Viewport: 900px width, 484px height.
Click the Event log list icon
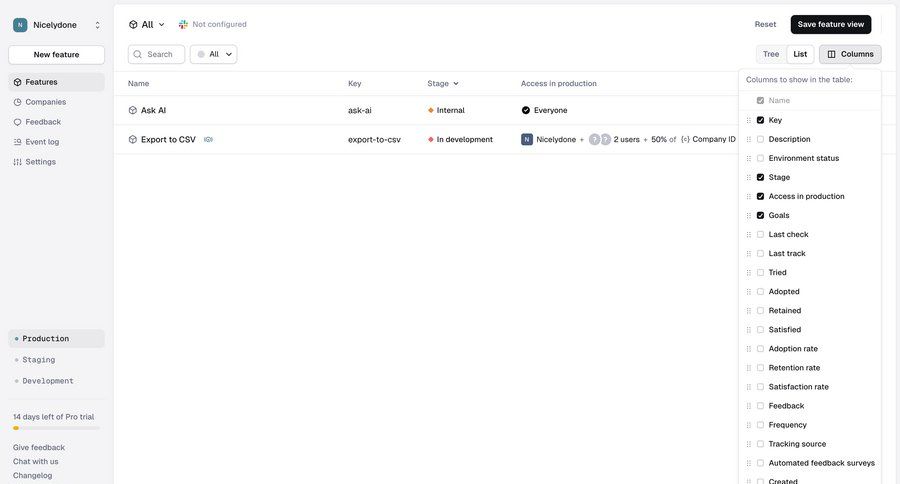click(17, 142)
